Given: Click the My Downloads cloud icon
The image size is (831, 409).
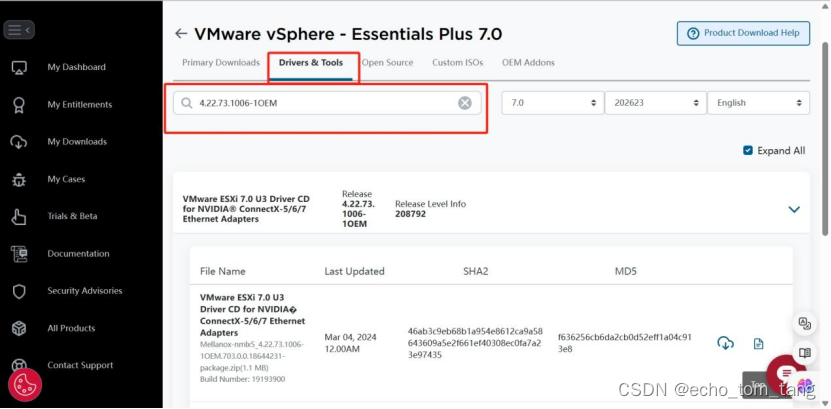Looking at the screenshot, I should tap(19, 142).
